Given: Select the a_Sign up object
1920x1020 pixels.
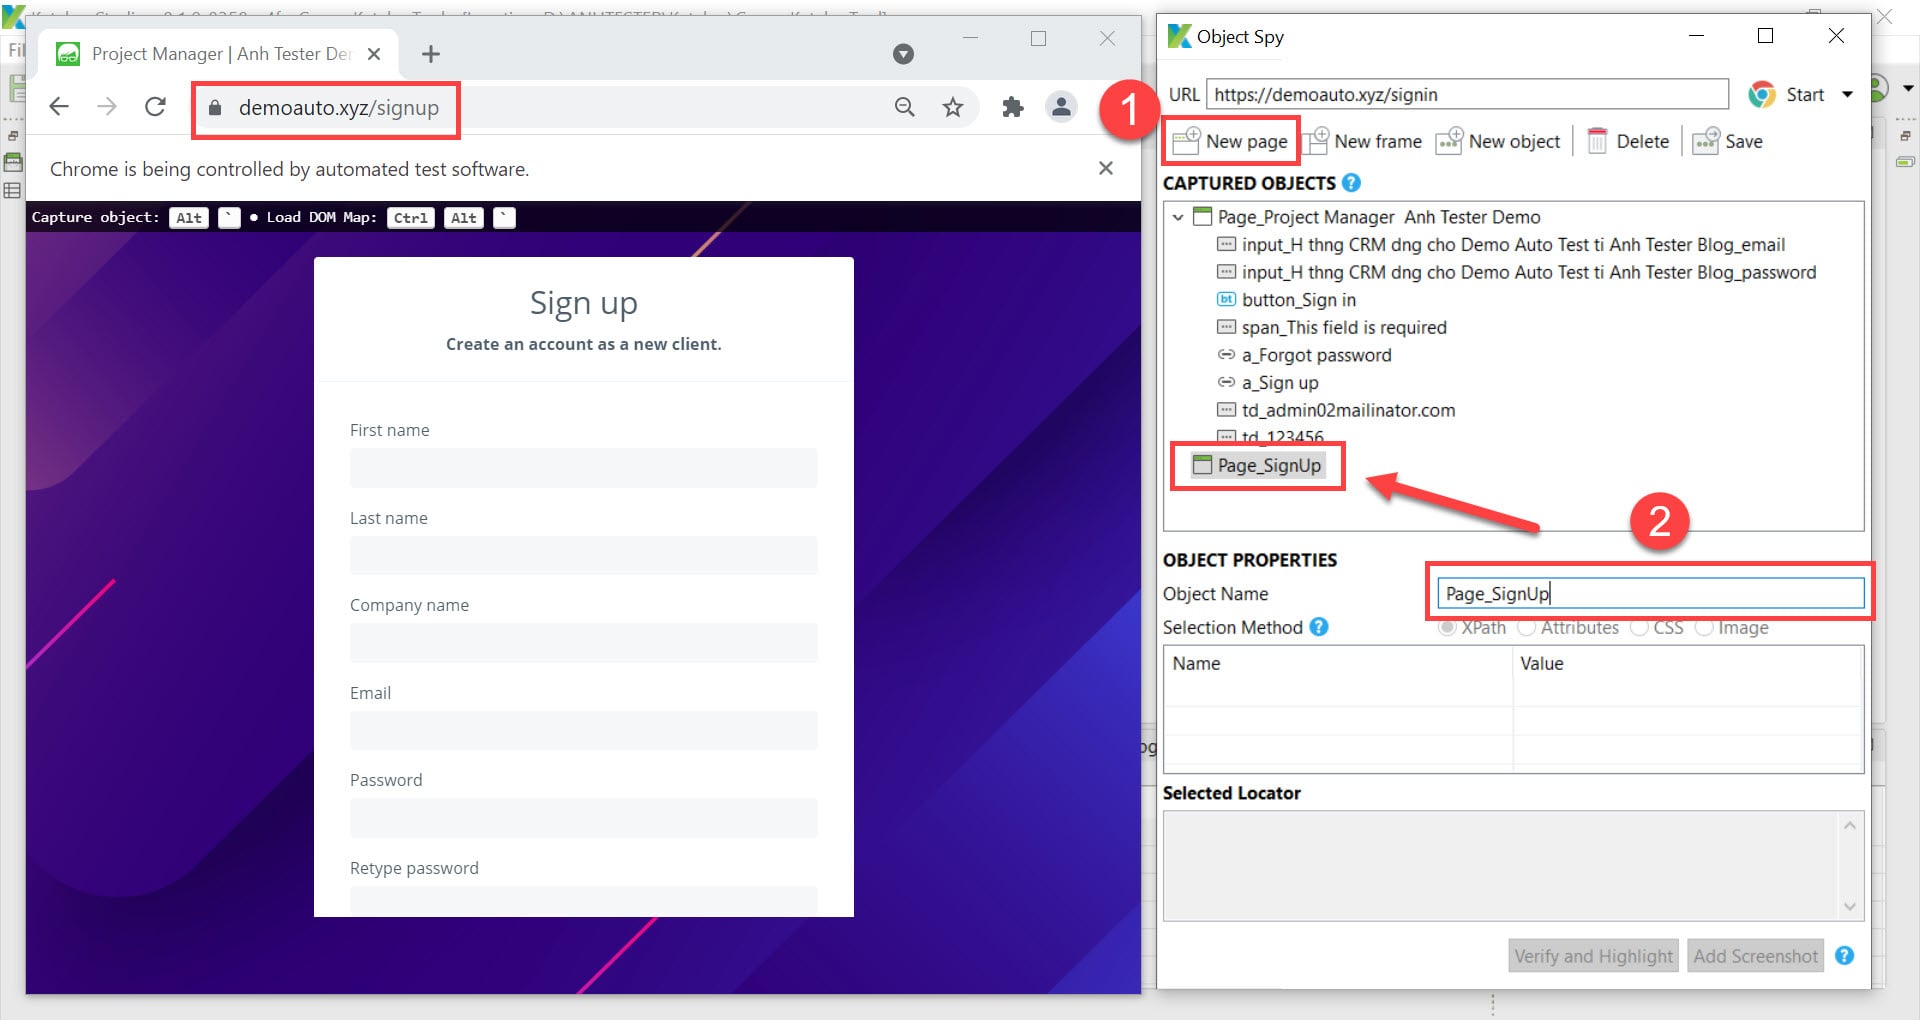Looking at the screenshot, I should (1268, 383).
